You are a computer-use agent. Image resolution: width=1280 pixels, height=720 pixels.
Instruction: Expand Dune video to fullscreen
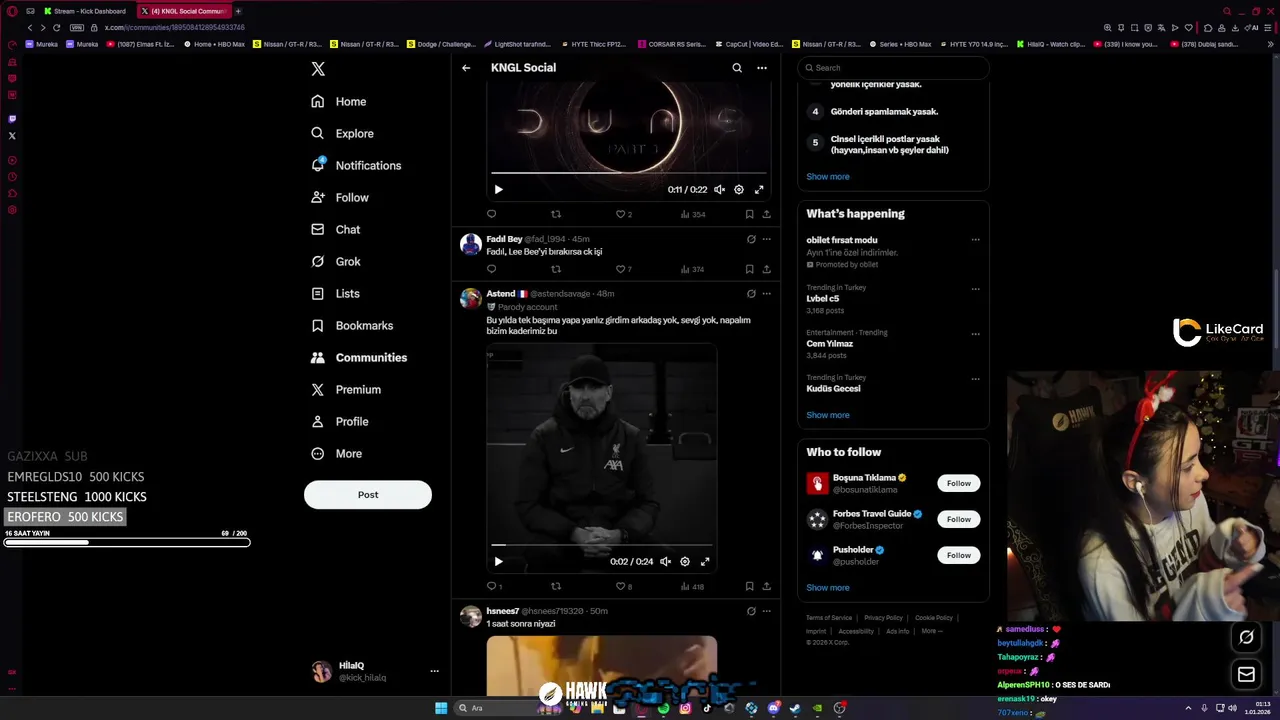pyautogui.click(x=759, y=189)
